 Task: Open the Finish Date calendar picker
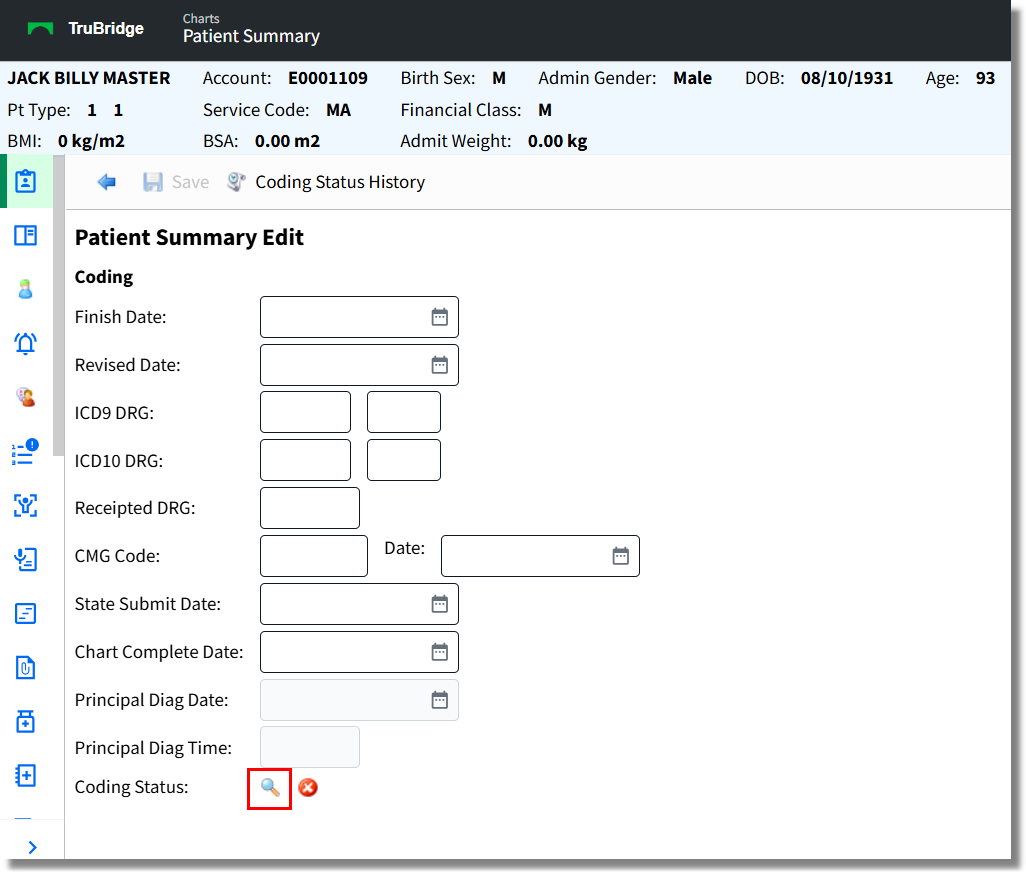point(440,317)
